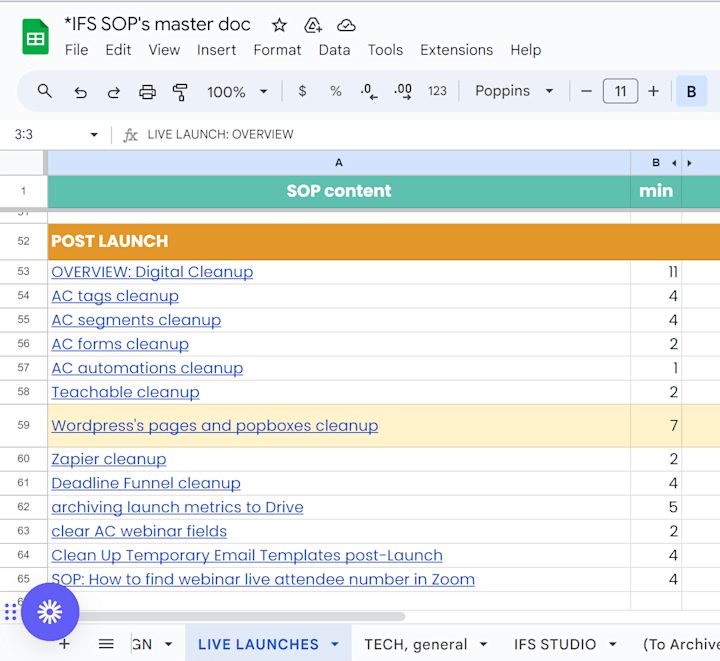The height and width of the screenshot is (661, 720).
Task: Decrease decimal places
Action: coord(369,91)
